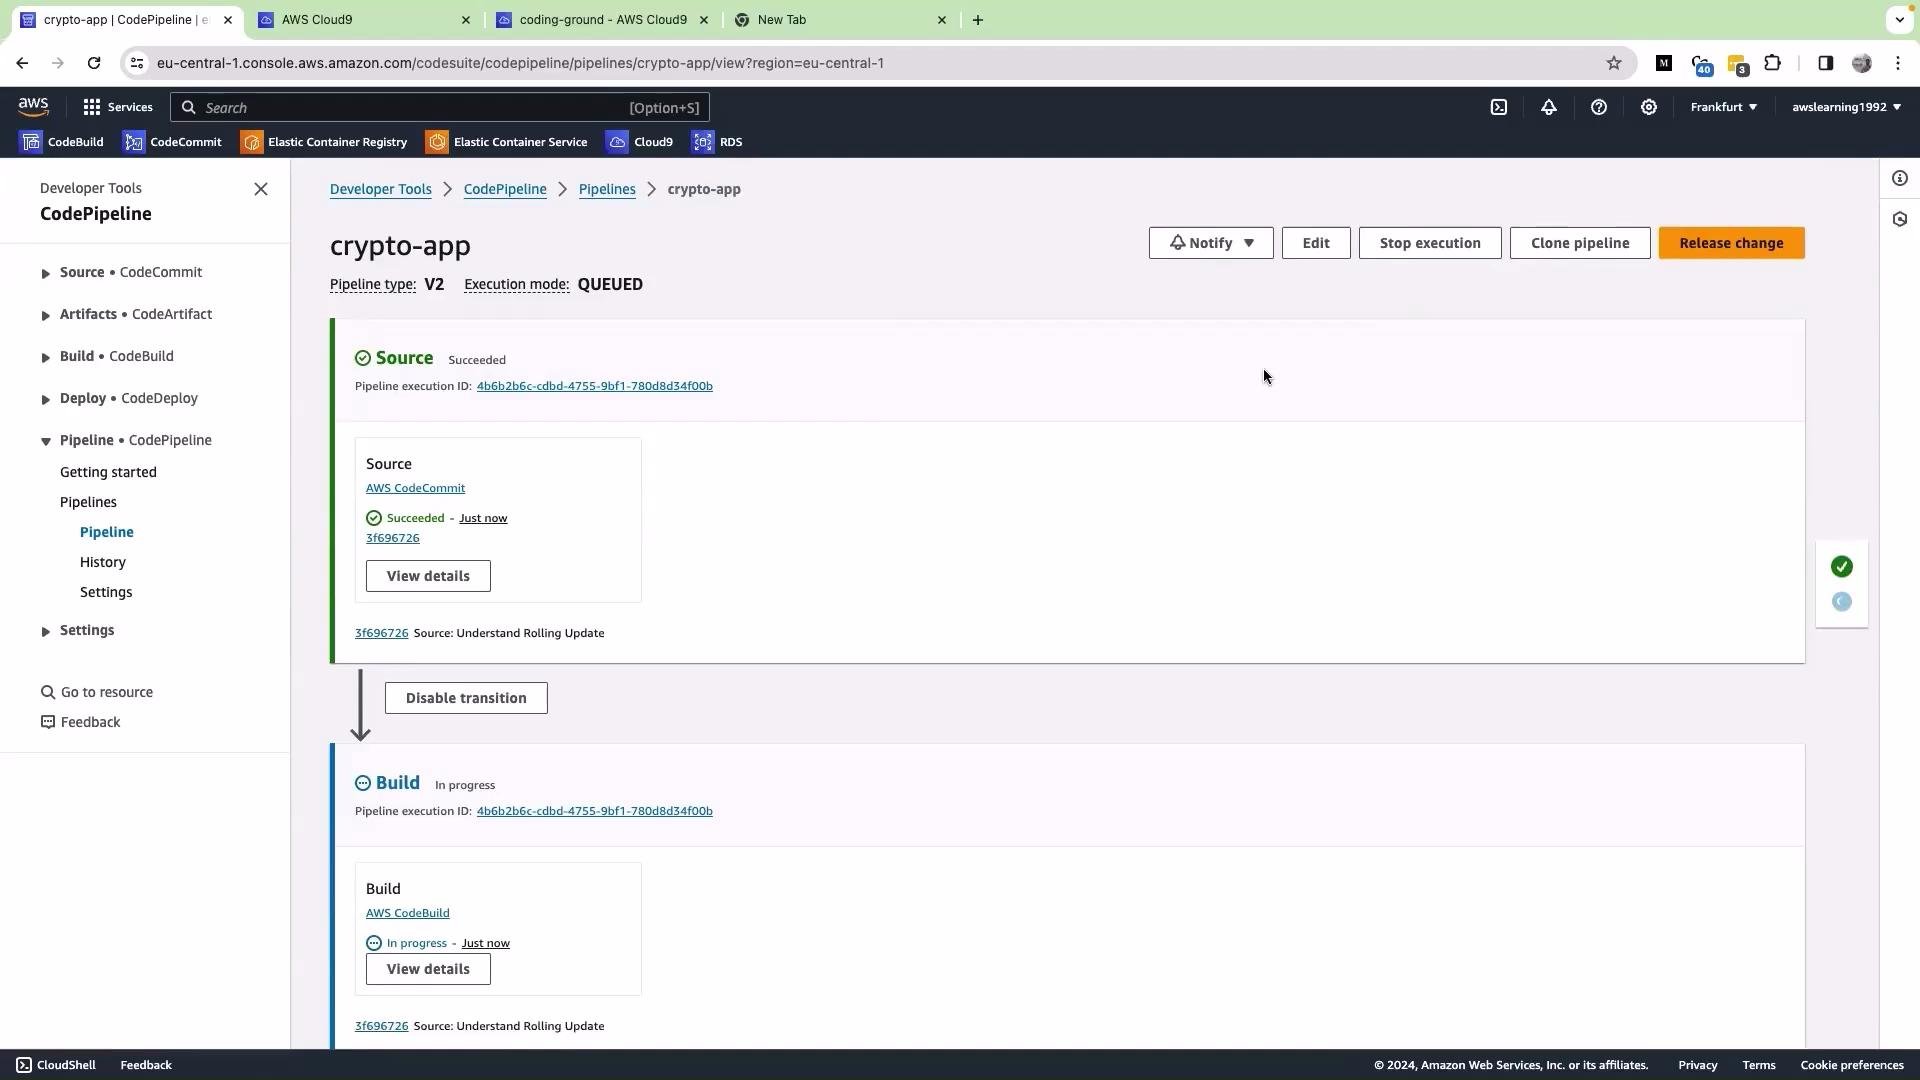Open the Go to resource search
The height and width of the screenshot is (1080, 1920).
tap(97, 692)
